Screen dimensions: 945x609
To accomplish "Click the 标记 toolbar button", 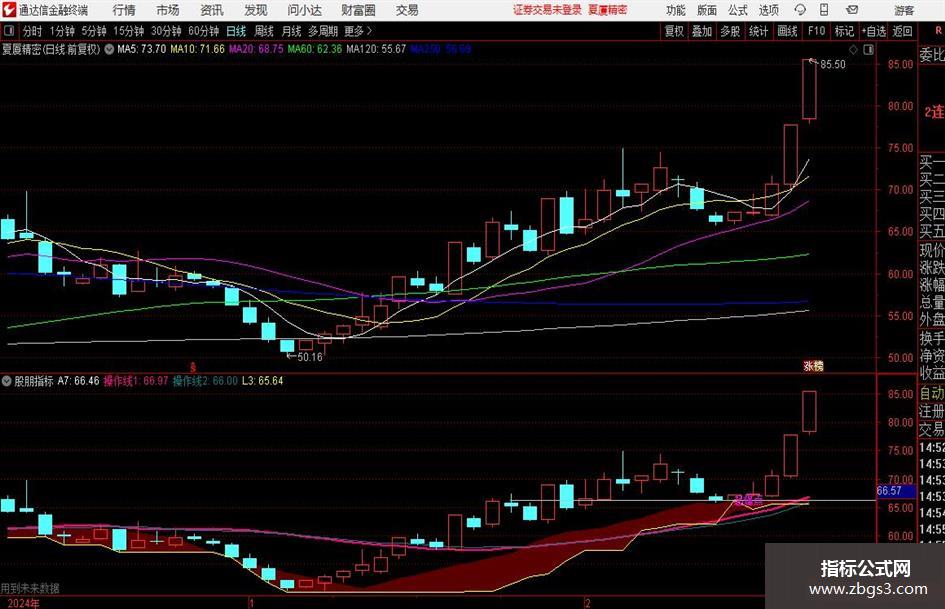I will pos(844,31).
